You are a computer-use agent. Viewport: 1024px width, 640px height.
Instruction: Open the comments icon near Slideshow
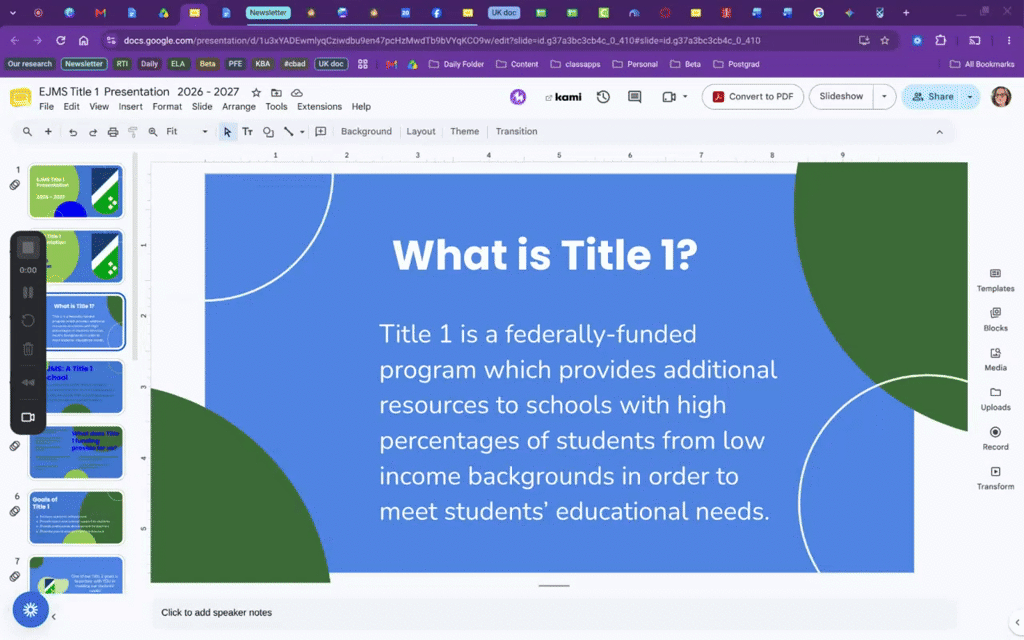click(634, 97)
